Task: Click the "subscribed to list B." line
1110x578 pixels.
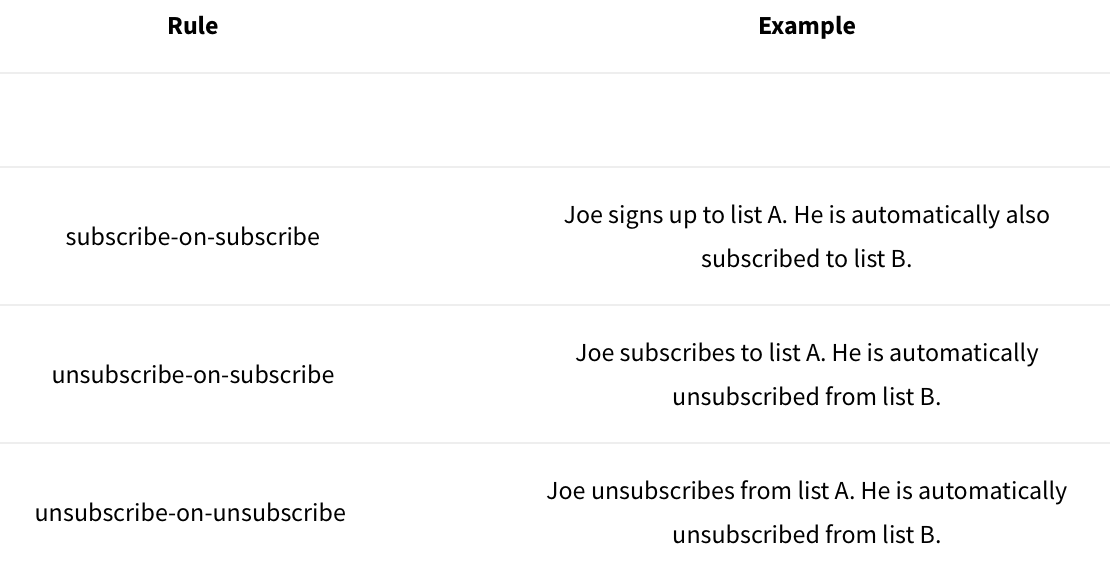Action: click(806, 259)
